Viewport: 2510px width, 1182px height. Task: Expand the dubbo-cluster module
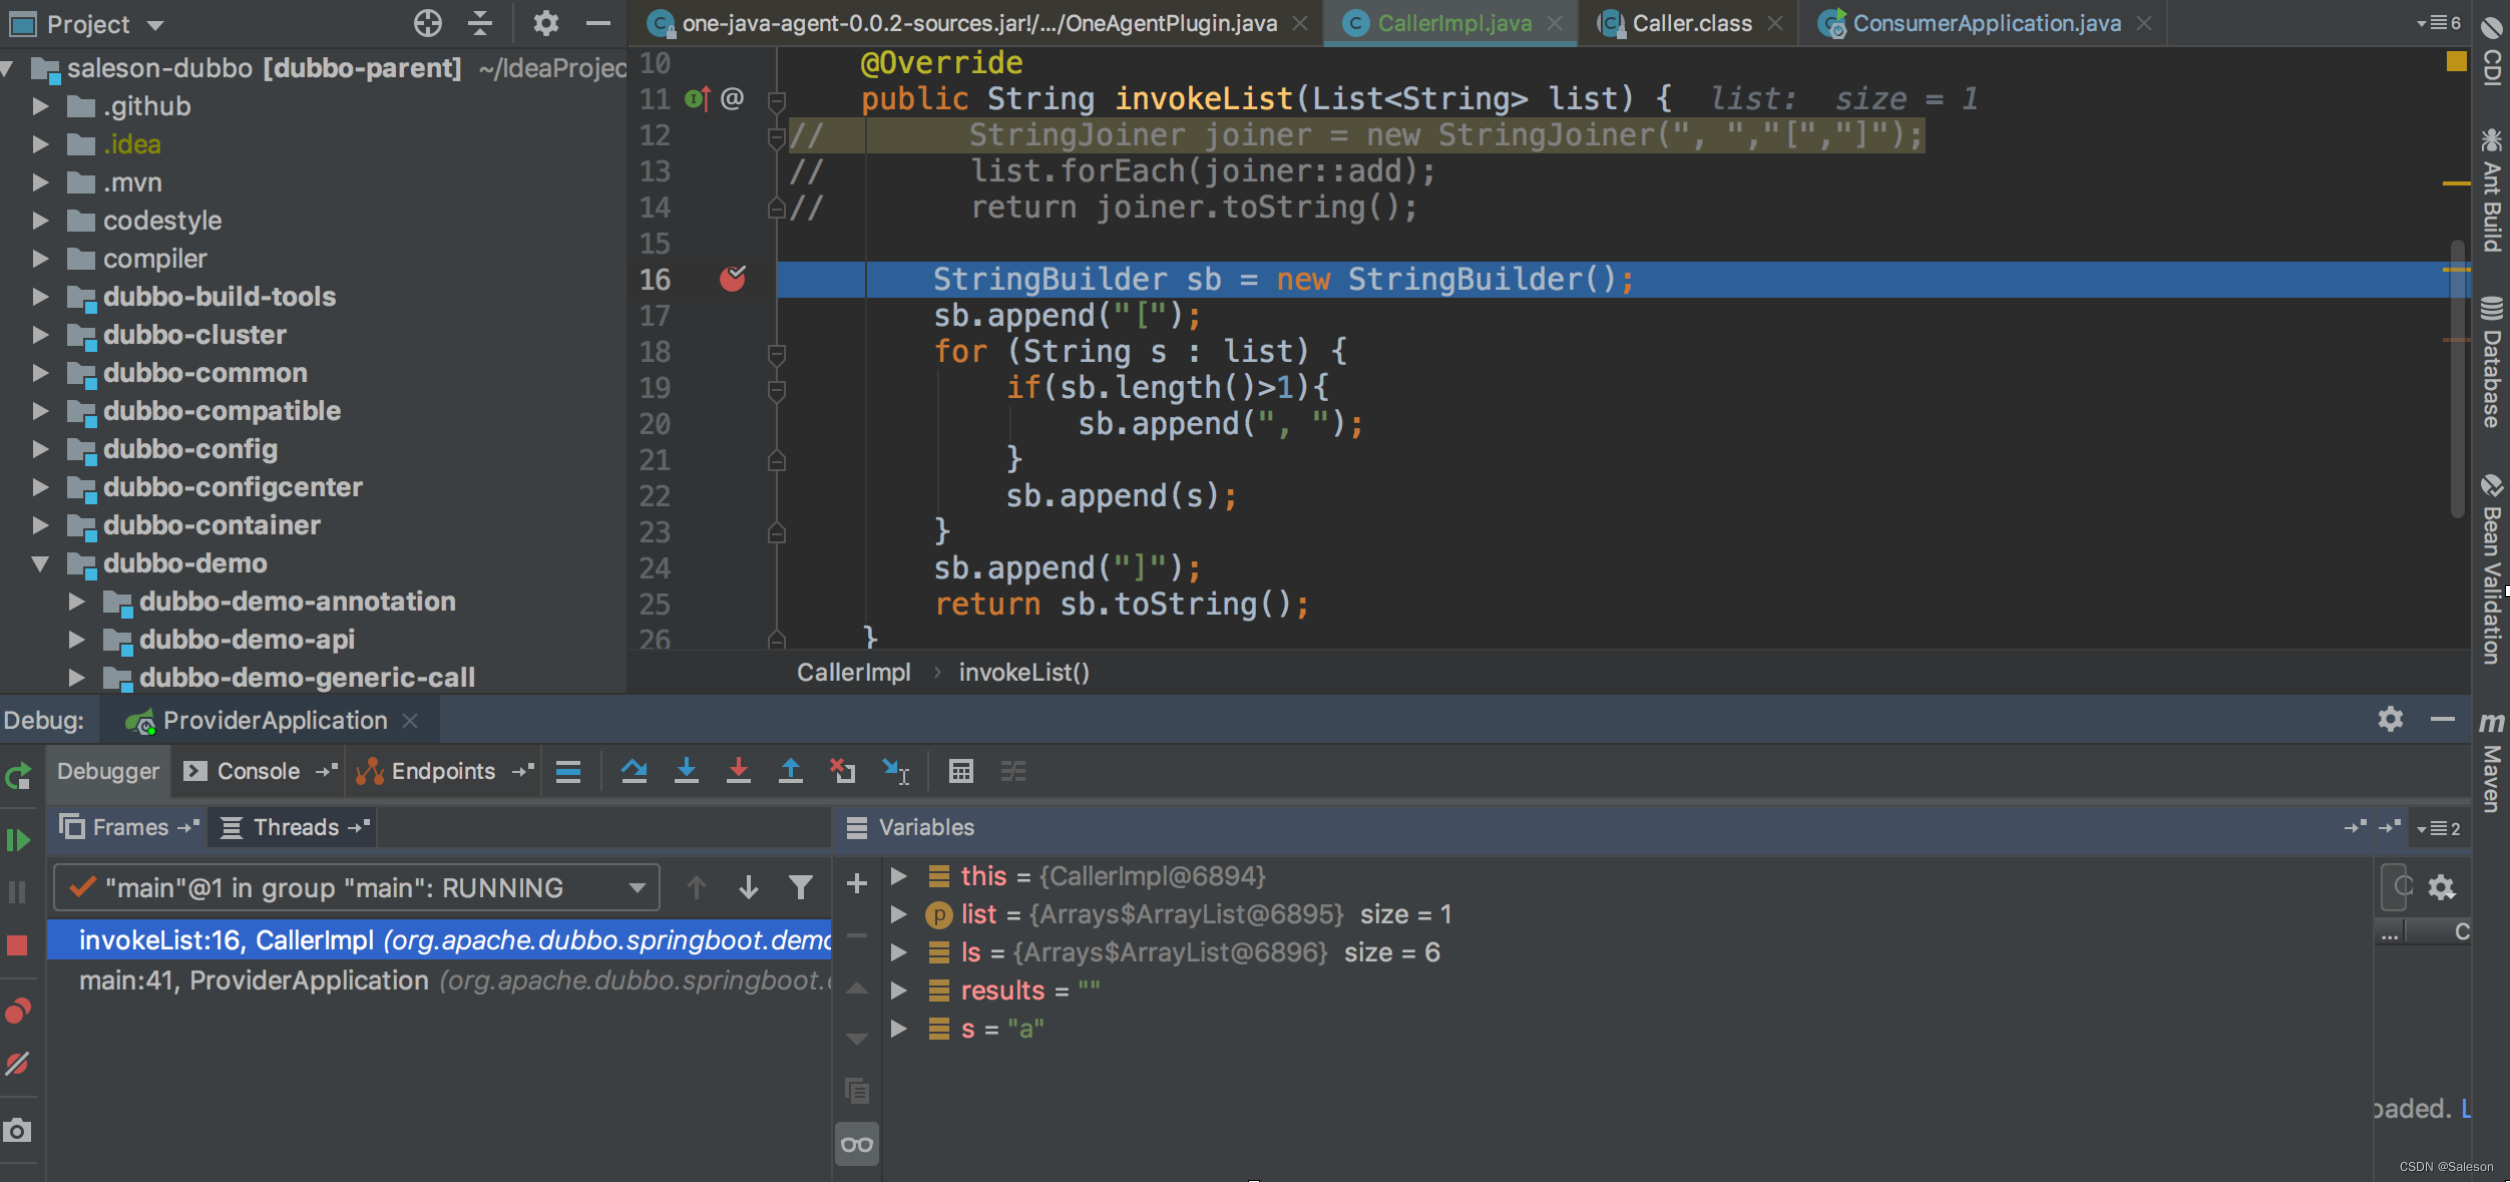[40, 335]
